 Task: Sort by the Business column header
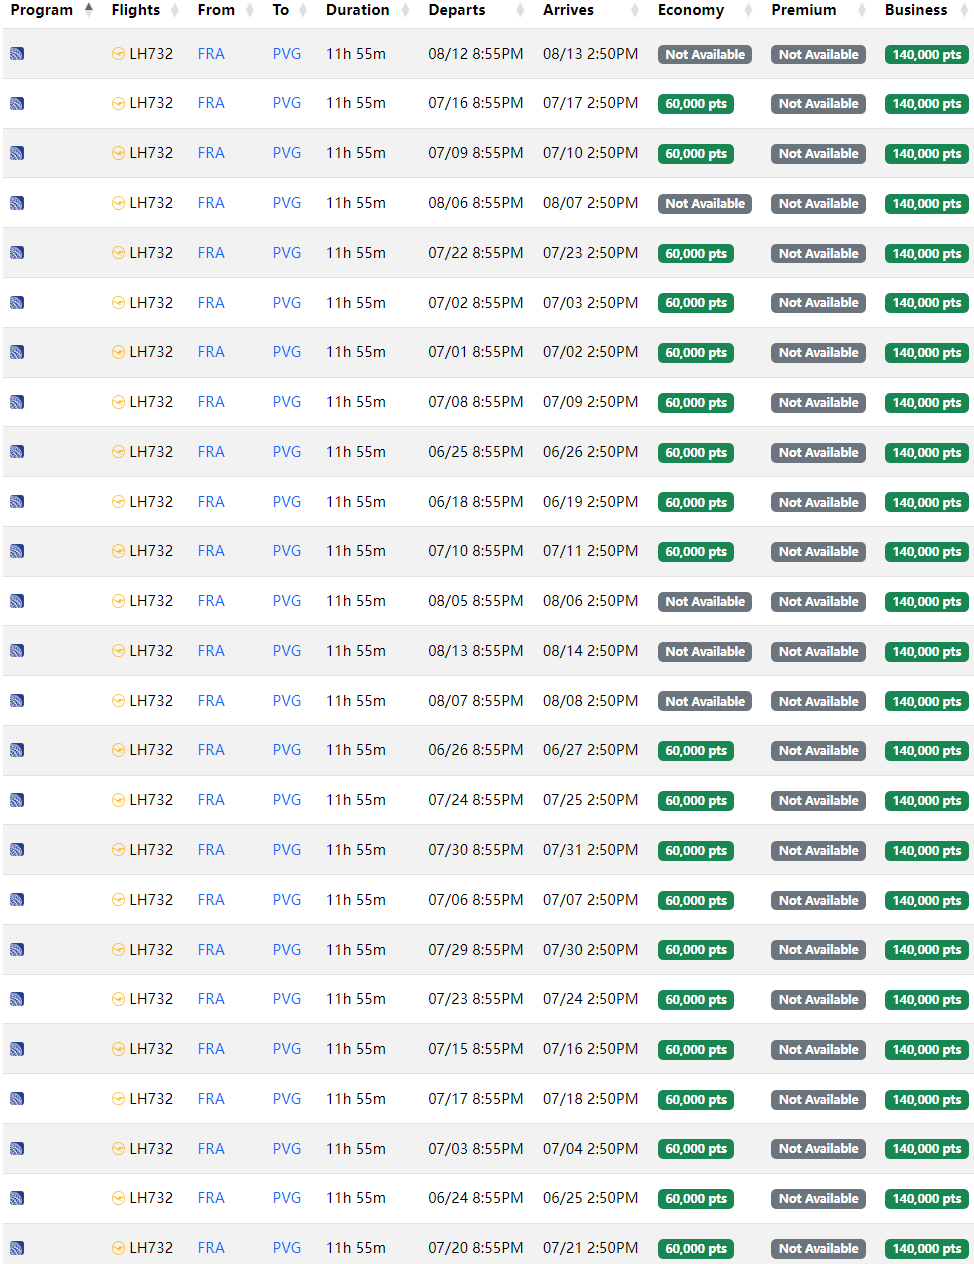point(915,10)
